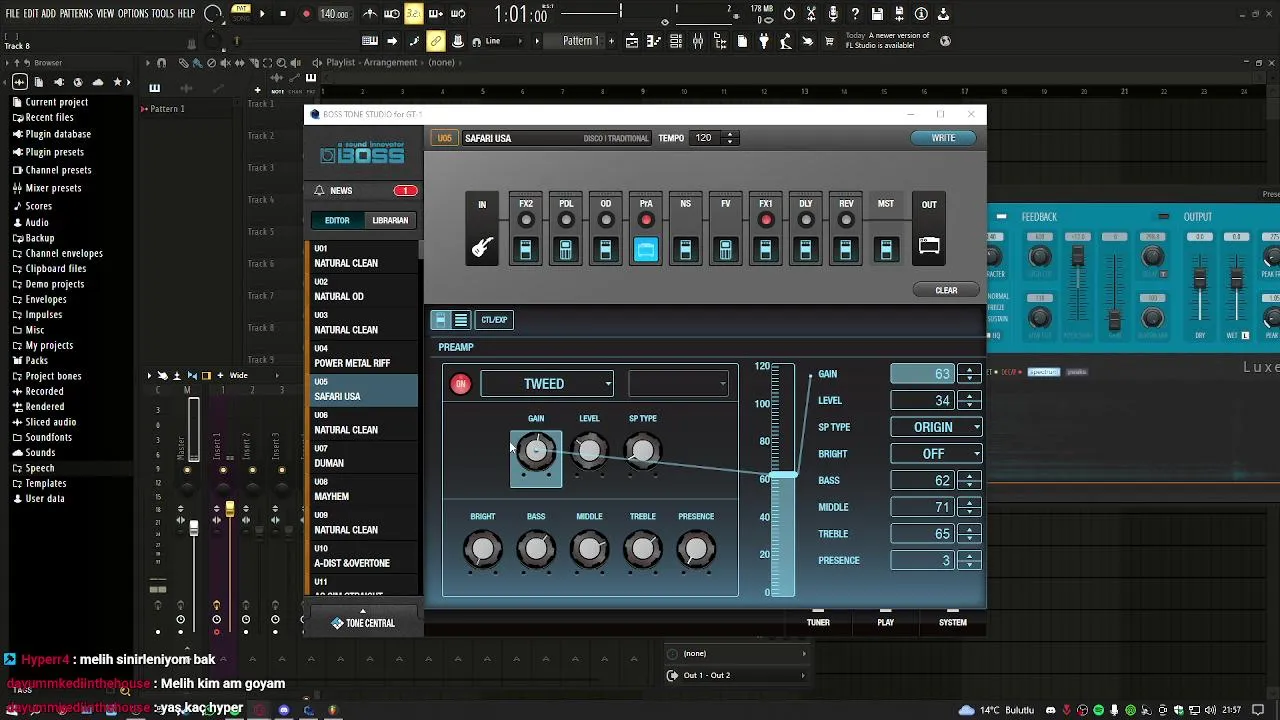Click the CLEAR button
Viewport: 1280px width, 720px height.
[946, 290]
